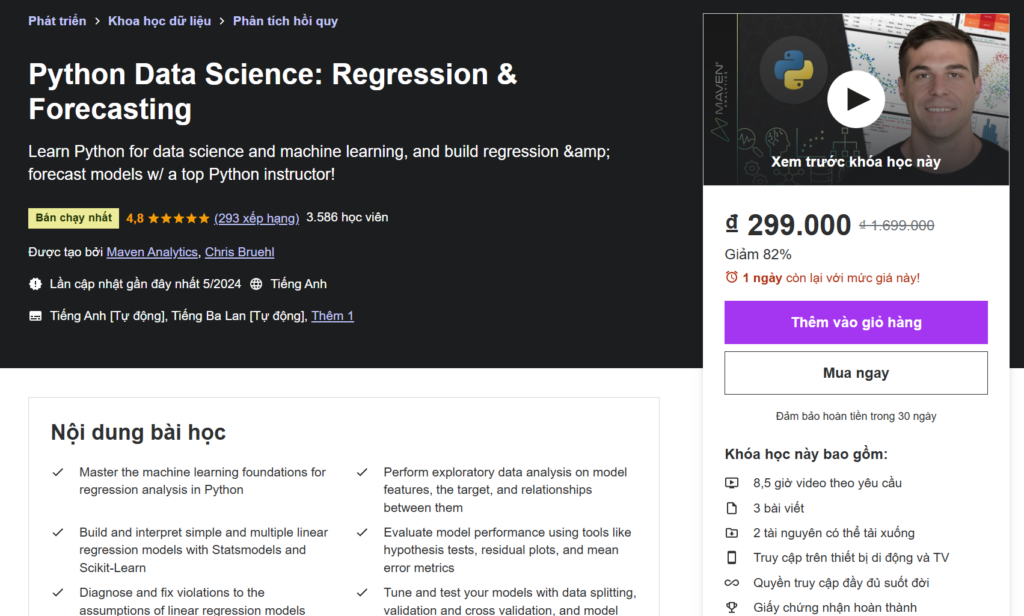
Task: Click the closed captions icon
Action: coord(36,316)
